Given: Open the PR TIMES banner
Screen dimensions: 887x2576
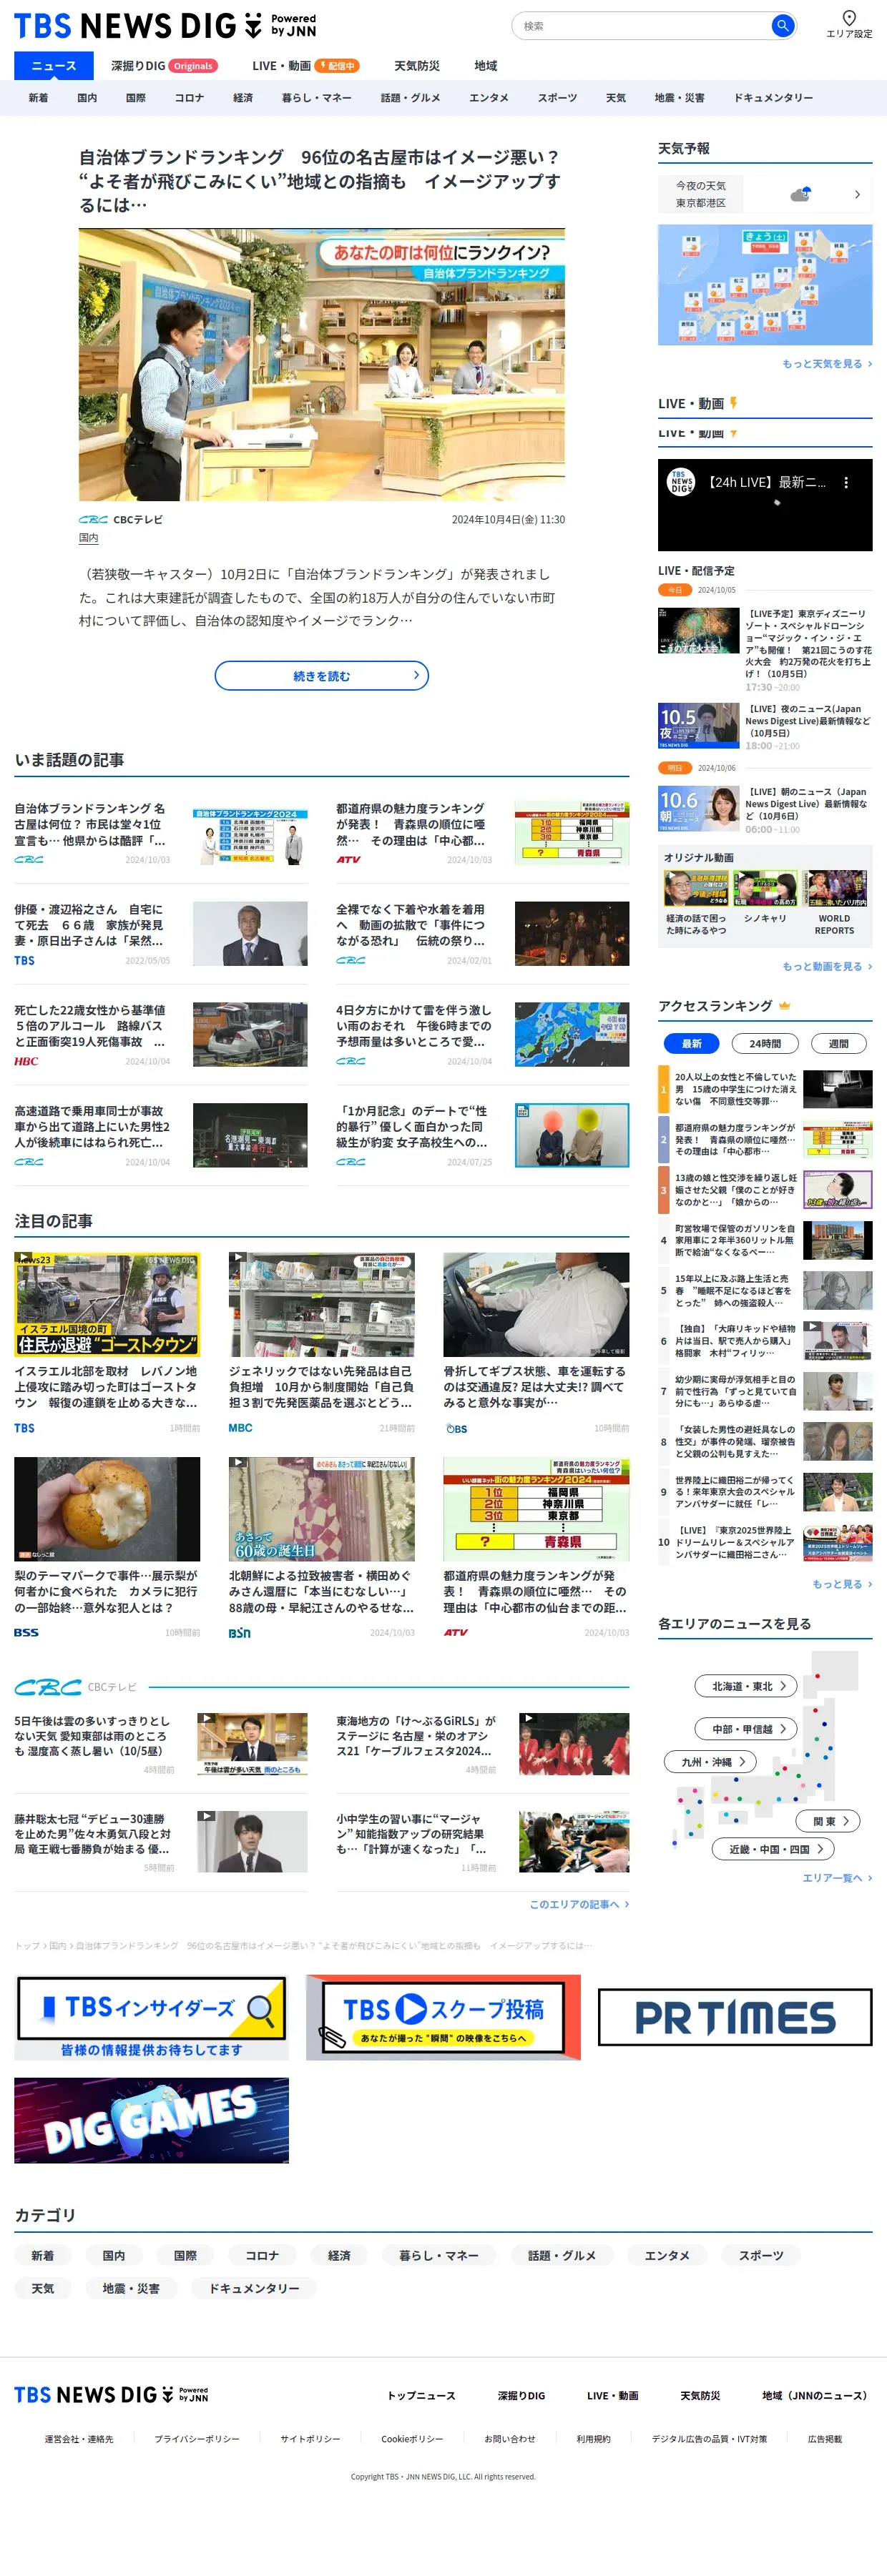Looking at the screenshot, I should [x=735, y=2017].
